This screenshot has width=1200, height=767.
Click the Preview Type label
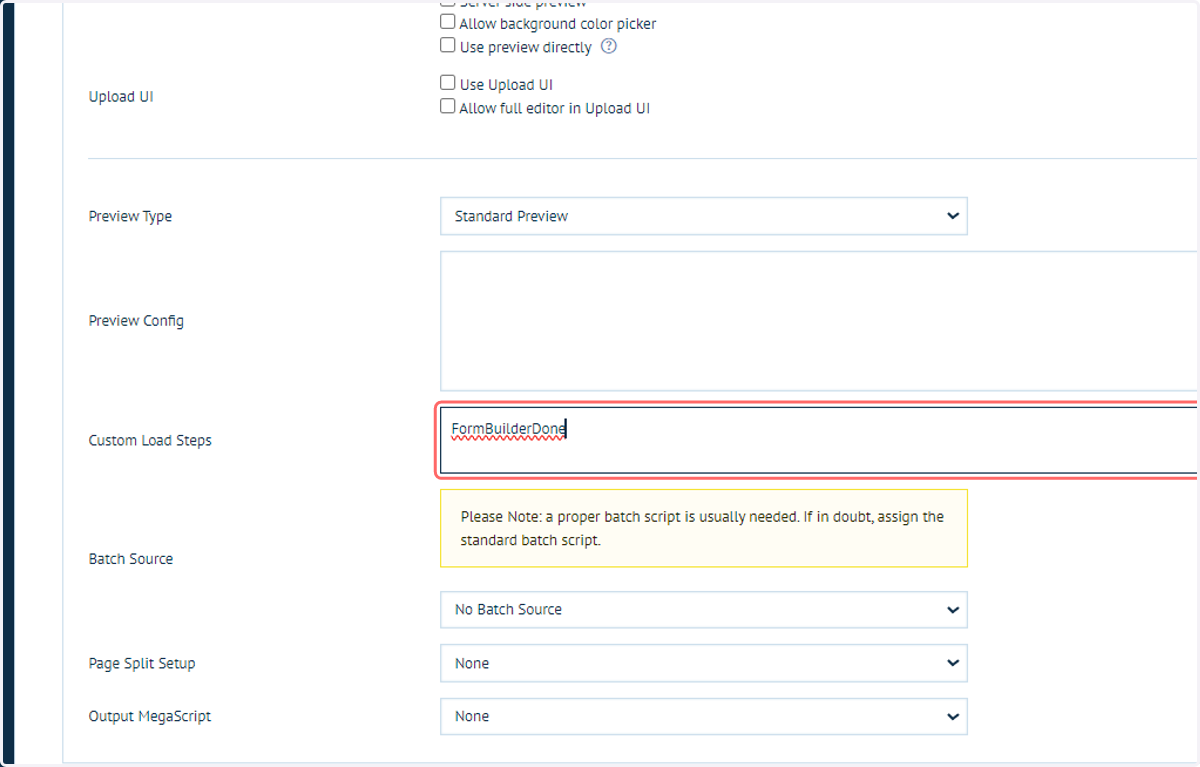click(130, 216)
